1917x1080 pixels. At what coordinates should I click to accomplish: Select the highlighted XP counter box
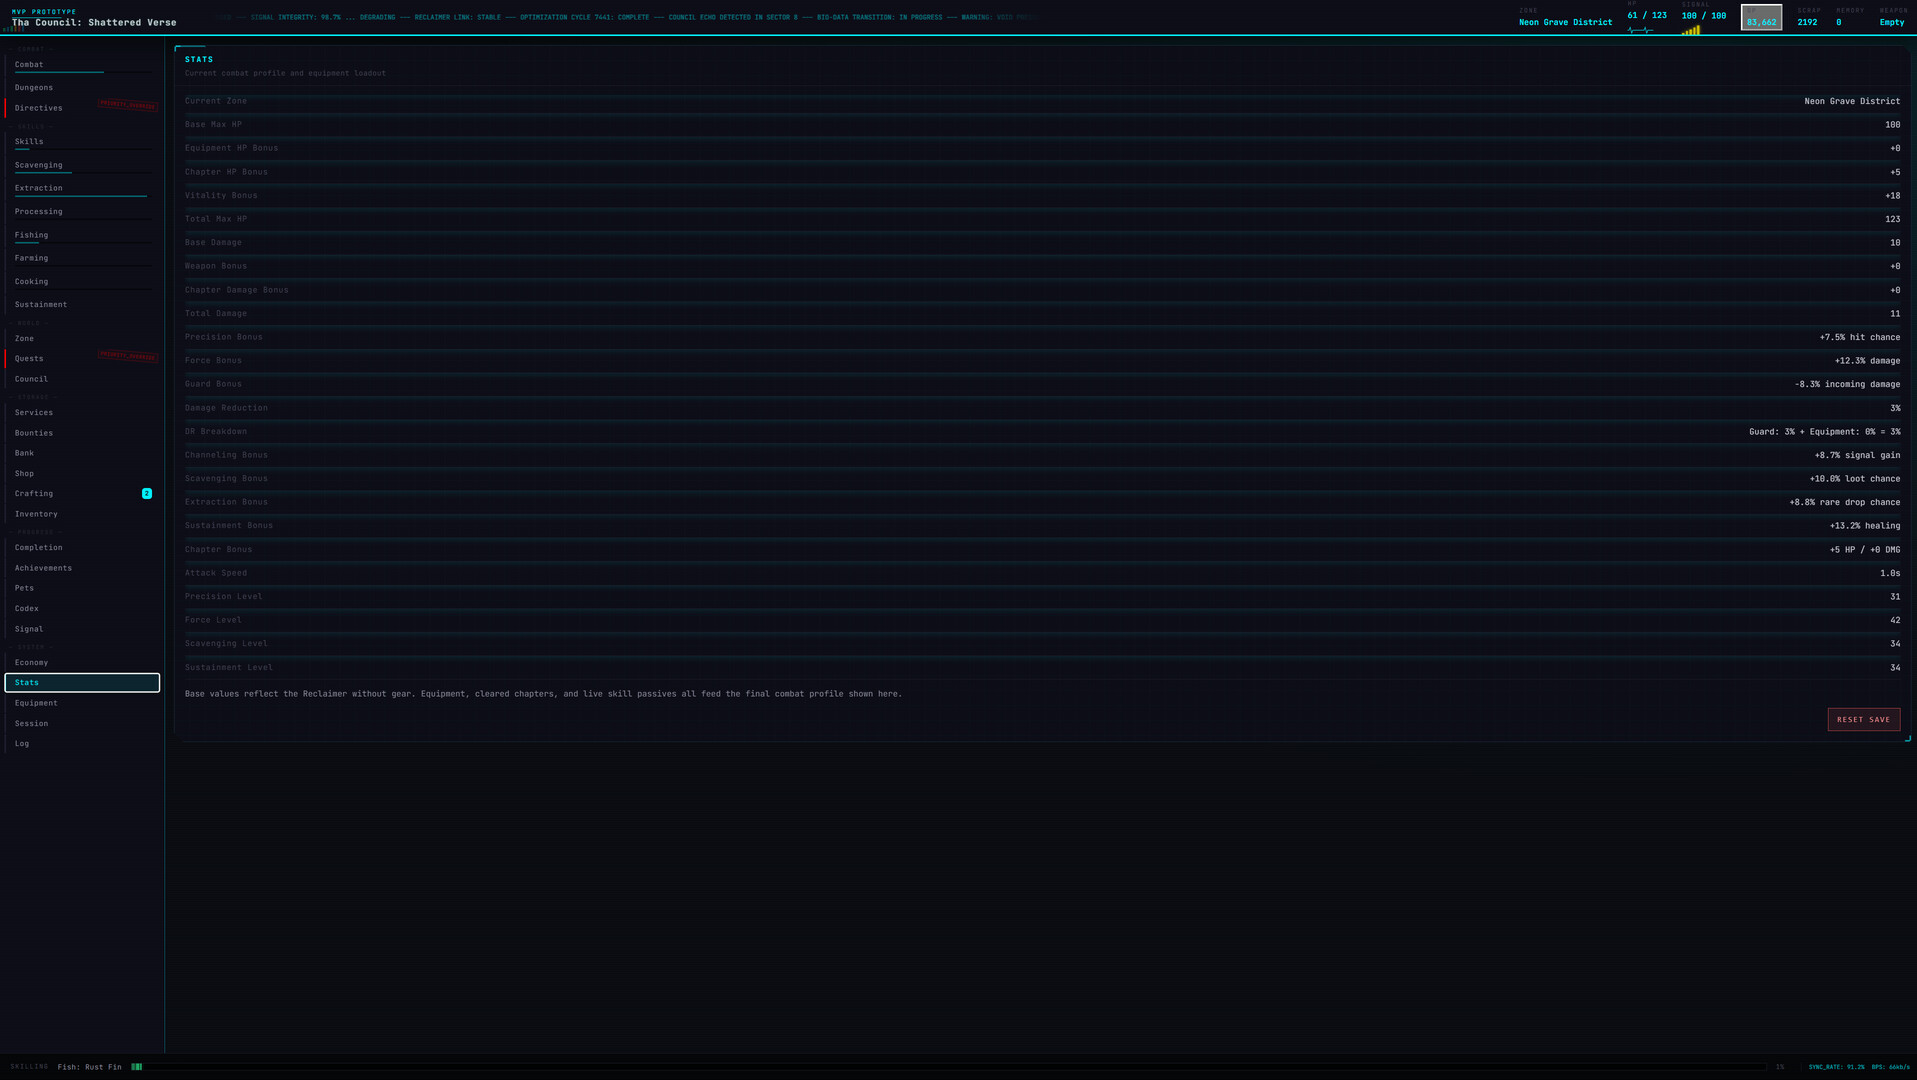pyautogui.click(x=1761, y=18)
